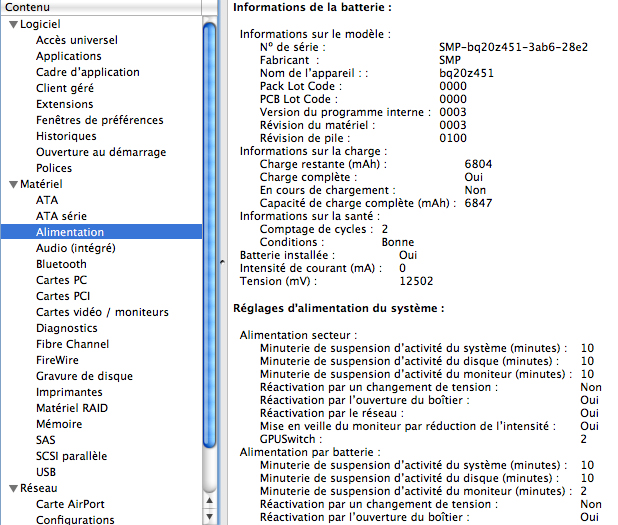Click Informations sur la santé label
The height and width of the screenshot is (525, 618).
tap(310, 216)
